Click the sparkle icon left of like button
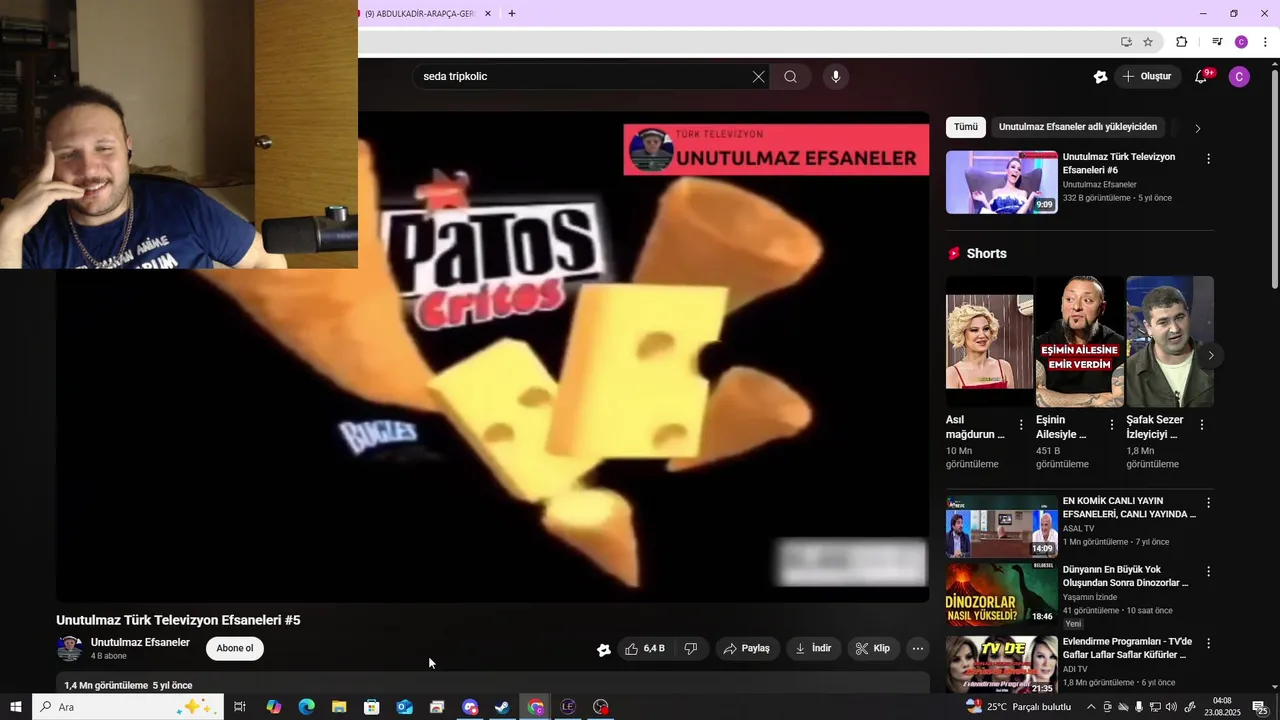Screen dimensions: 1280x720 pos(604,649)
